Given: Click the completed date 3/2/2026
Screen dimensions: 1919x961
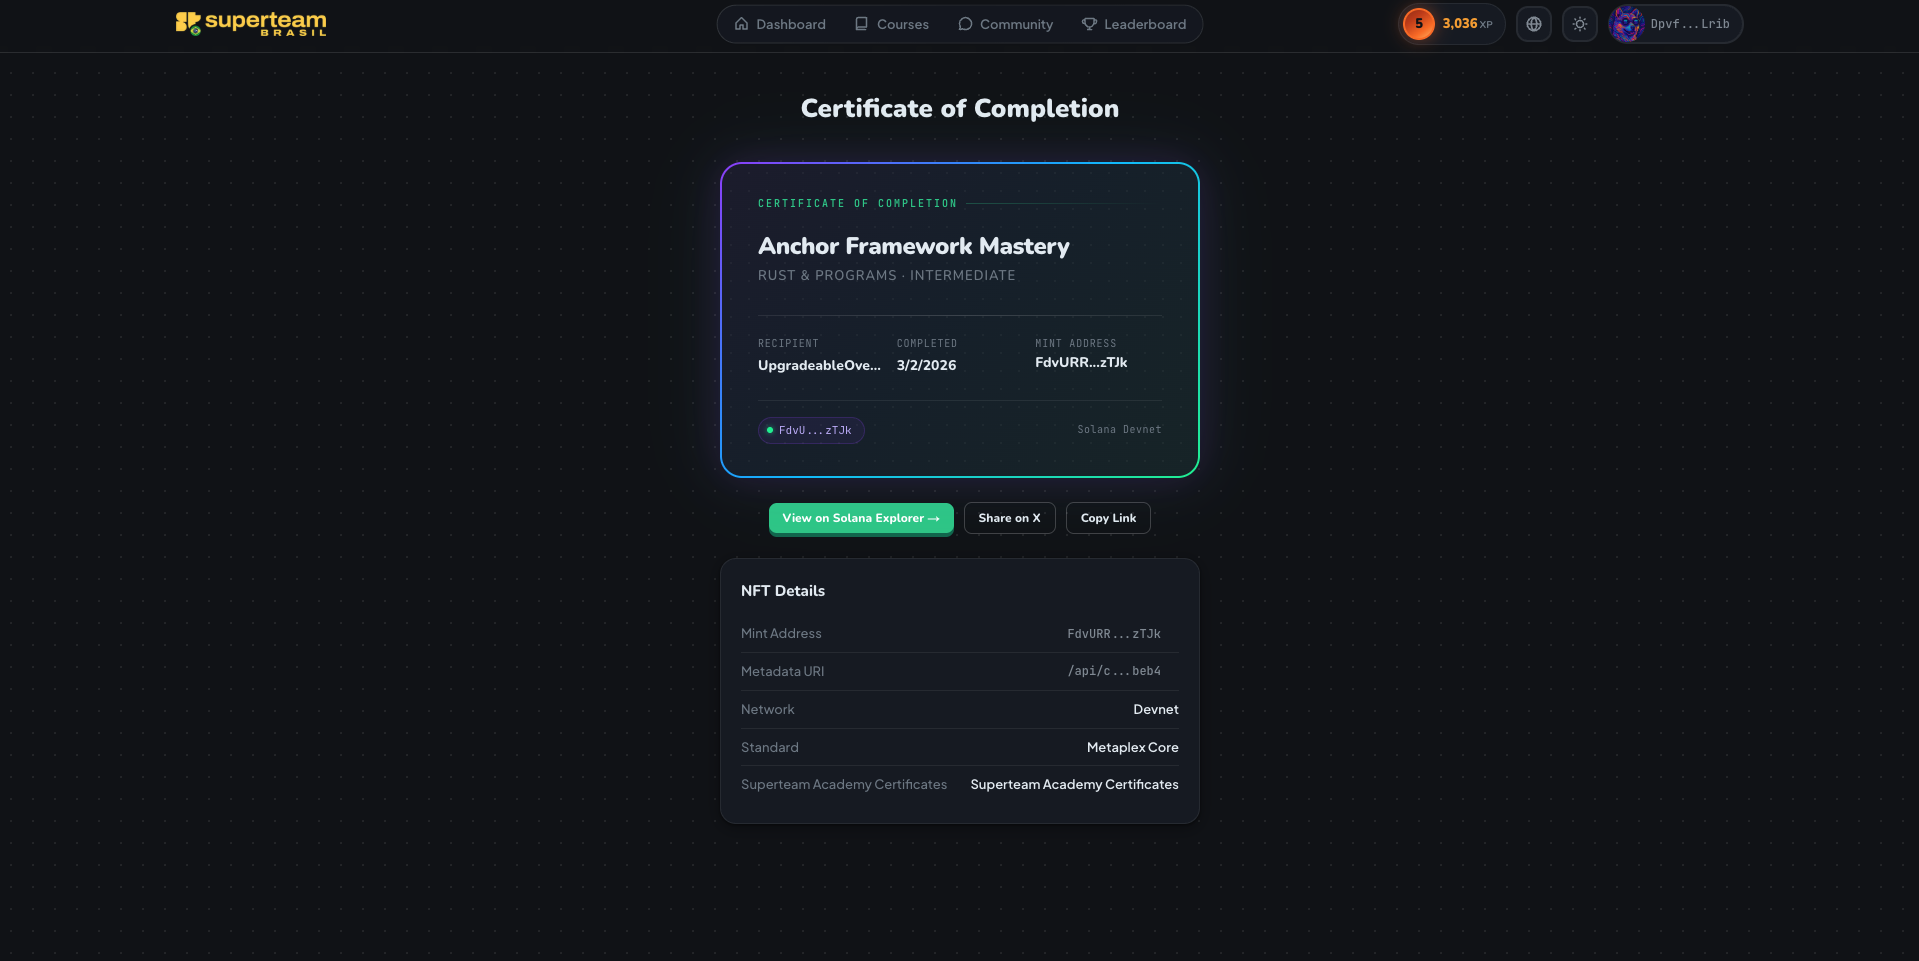Looking at the screenshot, I should [x=926, y=365].
